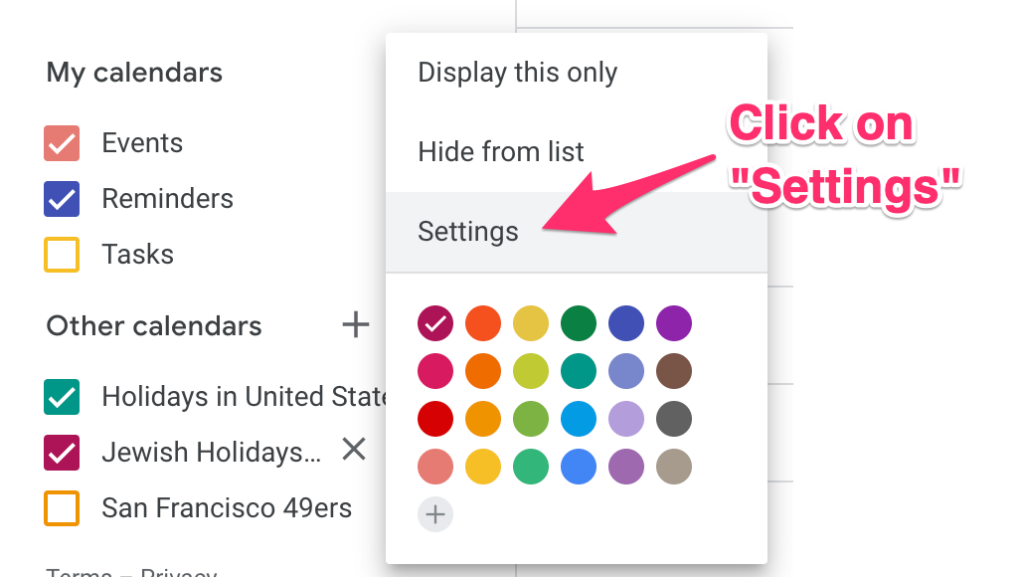Open Settings from the context menu
Screen dimensions: 1024x577
tap(468, 232)
